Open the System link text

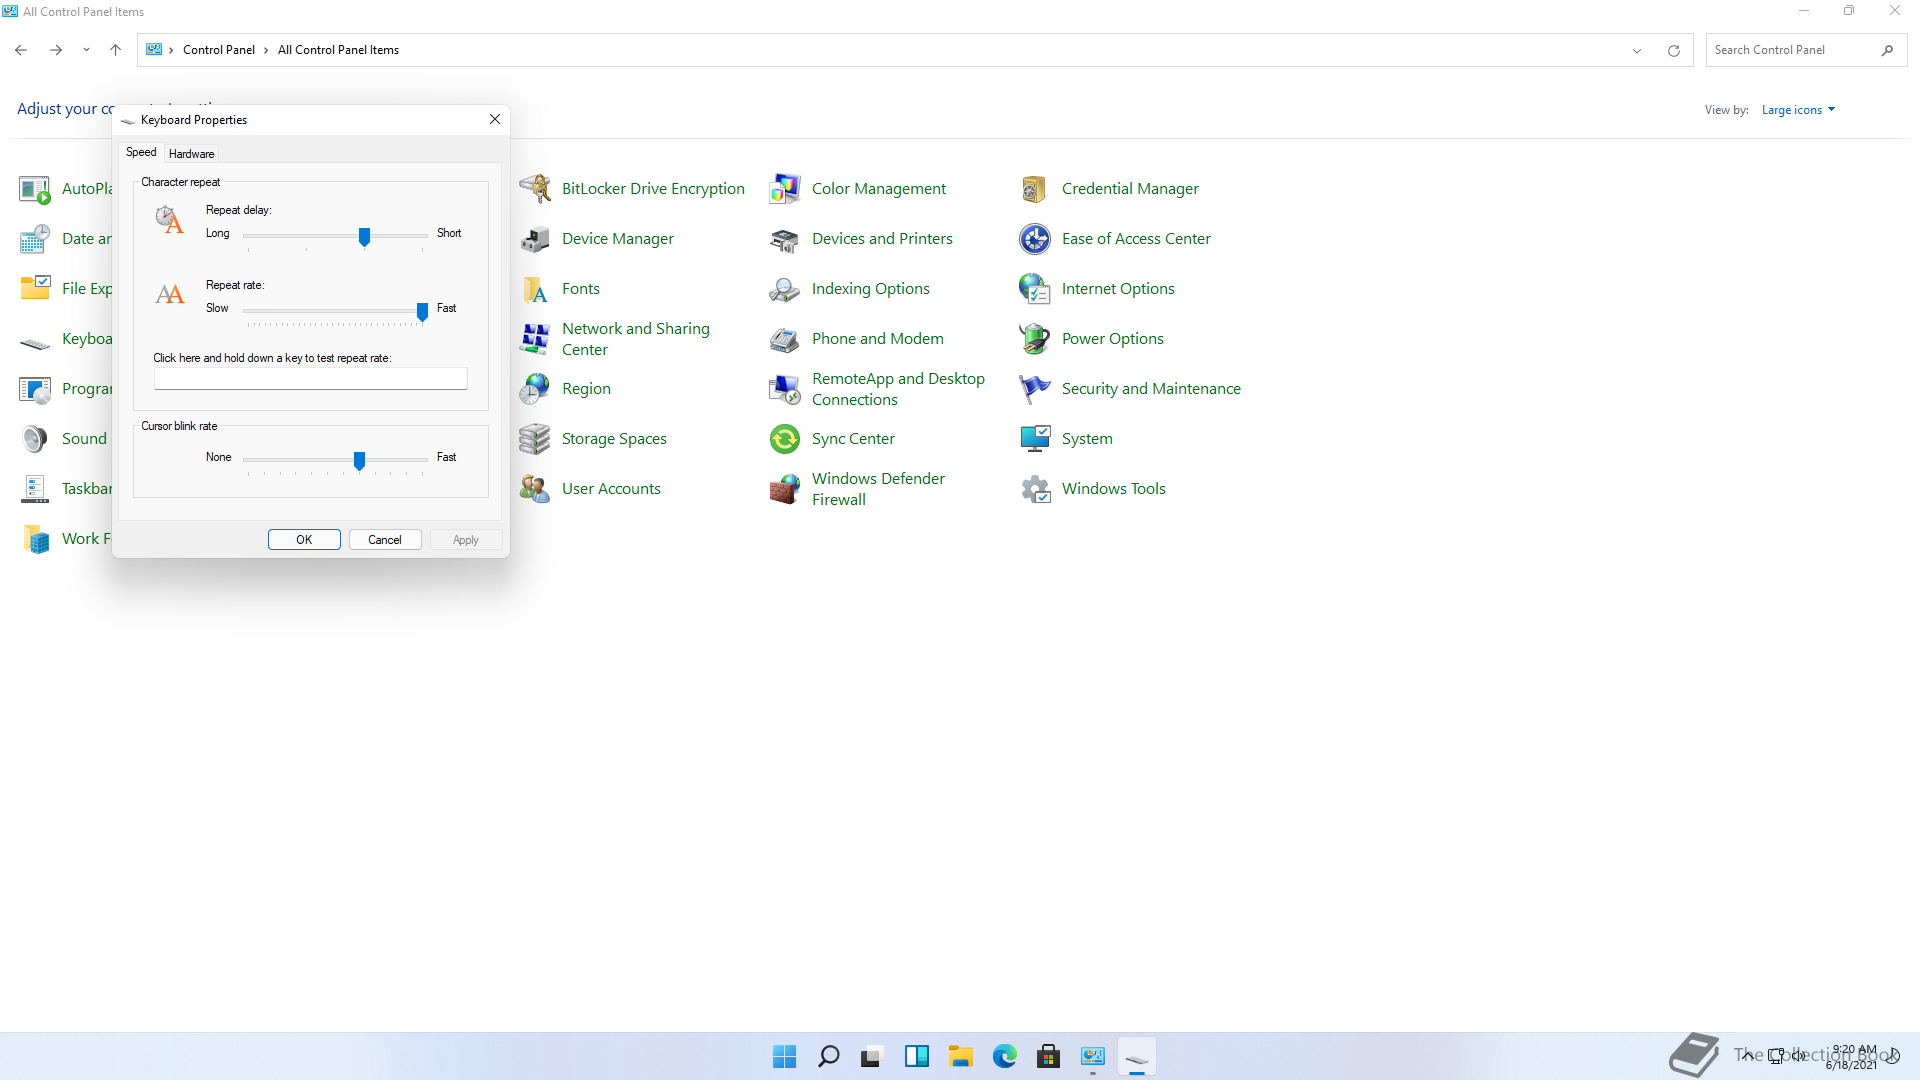1087,438
